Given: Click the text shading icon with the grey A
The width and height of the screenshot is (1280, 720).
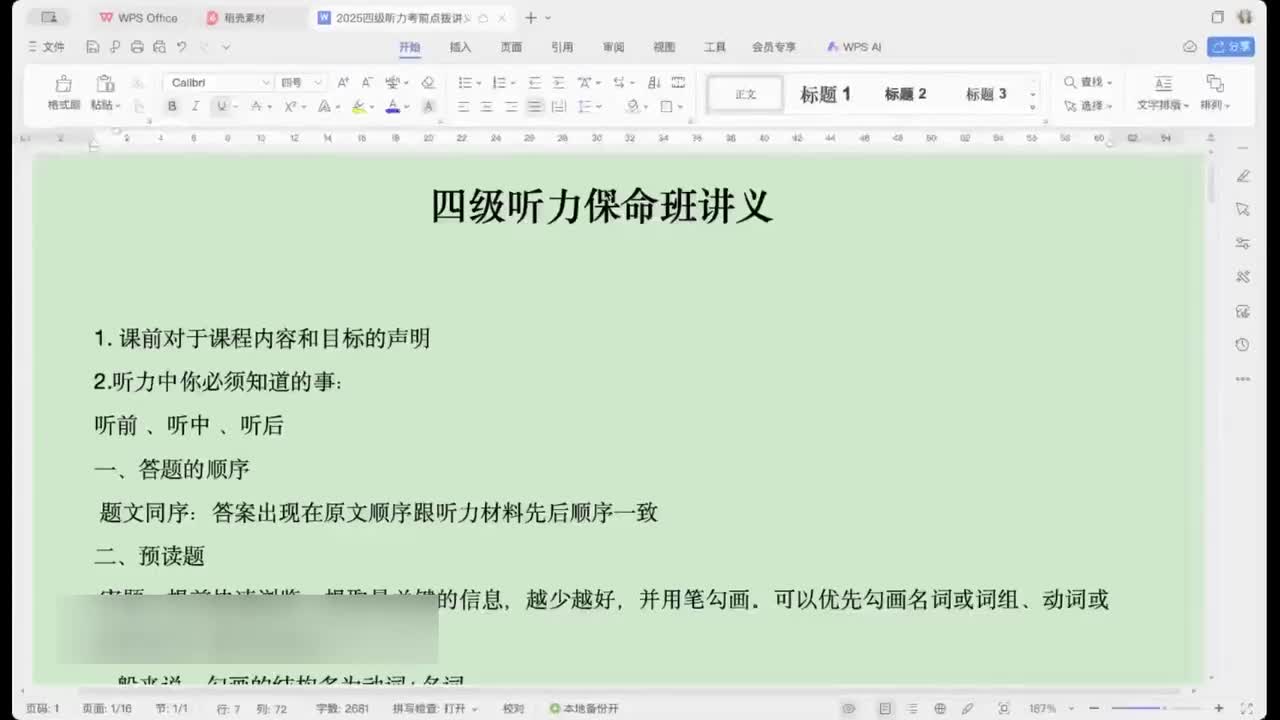Looking at the screenshot, I should 428,106.
